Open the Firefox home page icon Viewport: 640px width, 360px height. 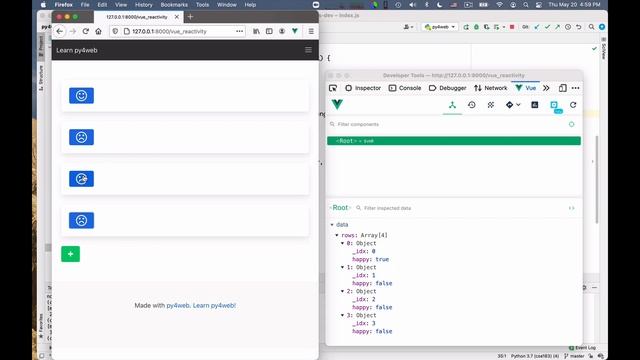[98, 31]
